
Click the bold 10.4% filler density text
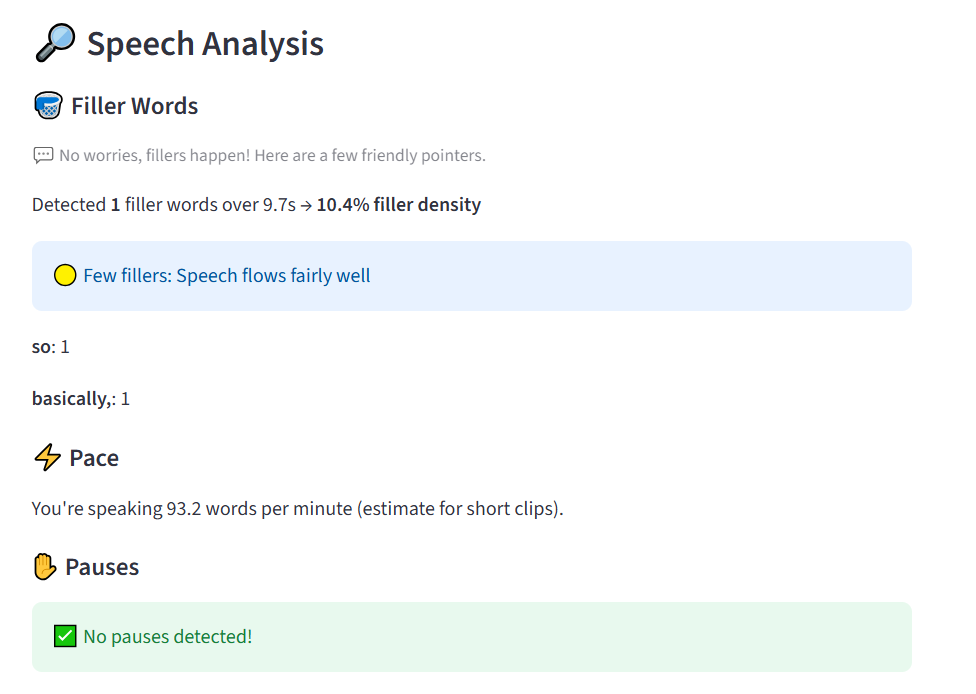[x=399, y=205]
